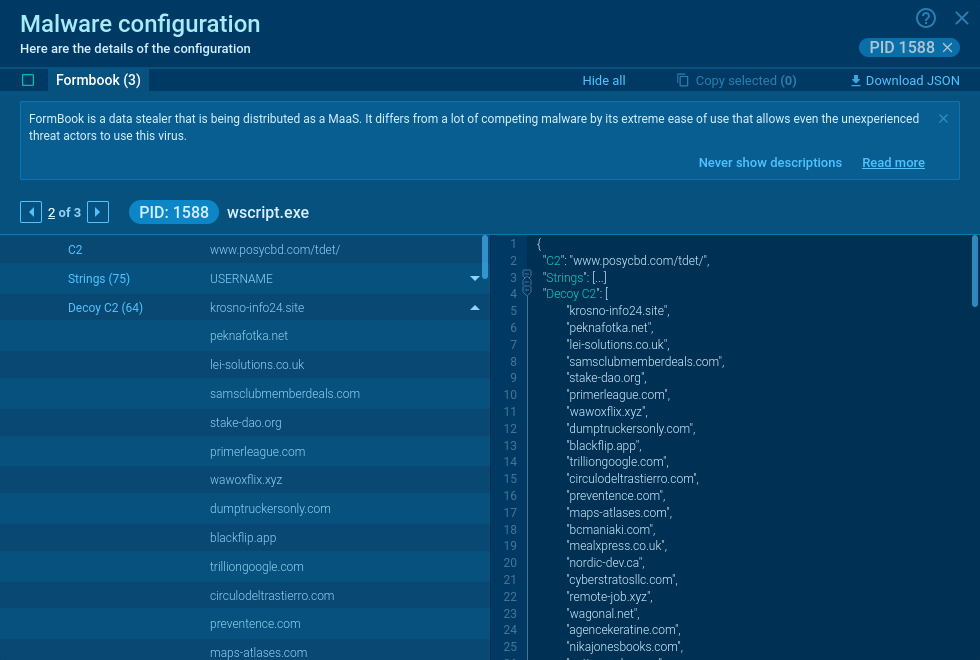
Task: Click the Copy selected icon
Action: tap(683, 81)
